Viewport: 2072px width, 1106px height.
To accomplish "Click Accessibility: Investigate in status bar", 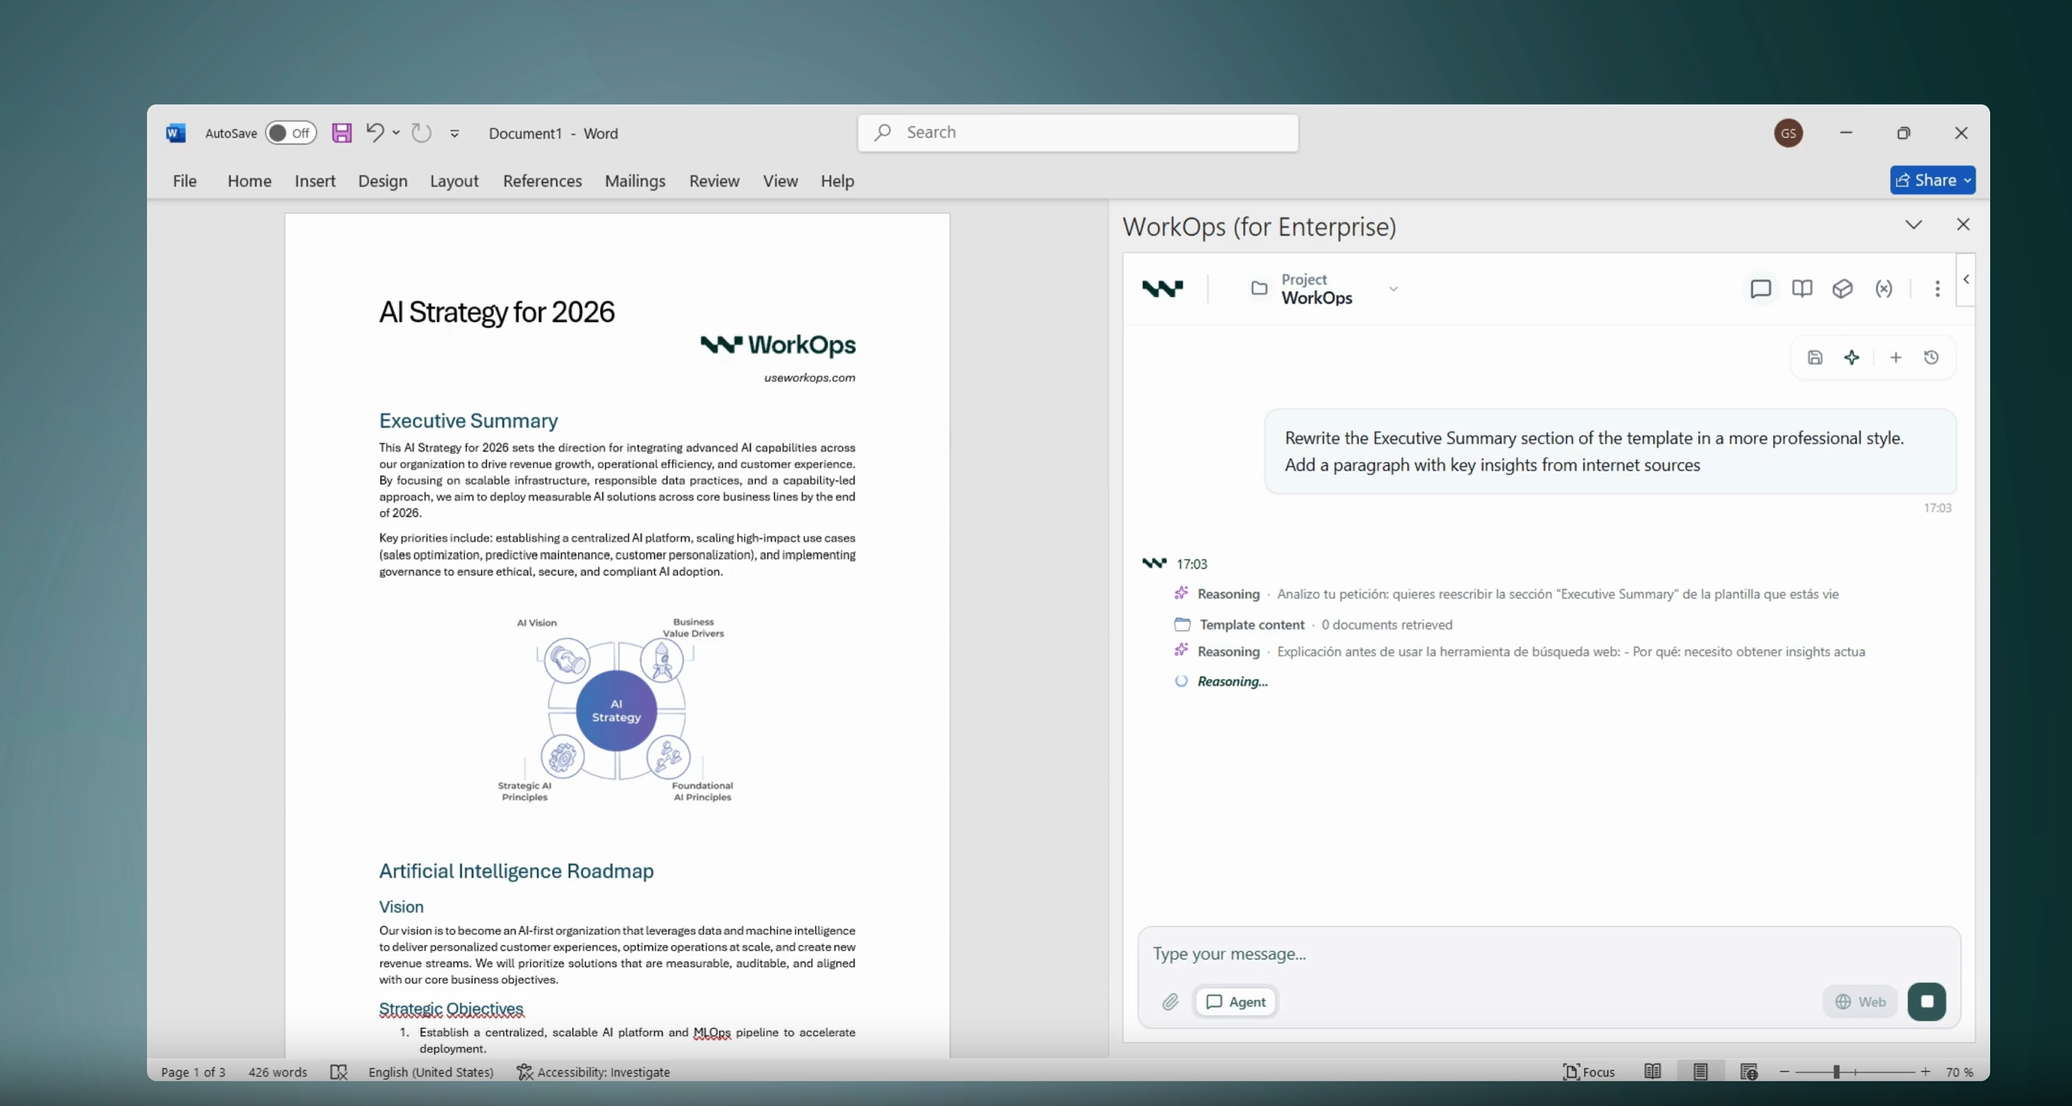I will tap(593, 1072).
